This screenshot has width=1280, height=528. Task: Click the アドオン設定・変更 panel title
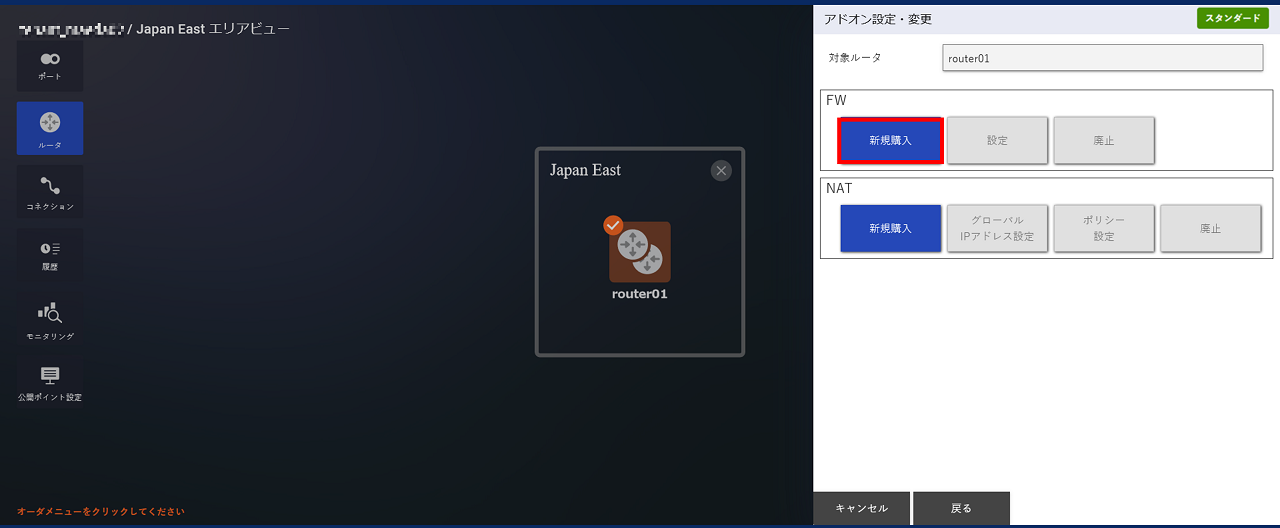pos(878,19)
